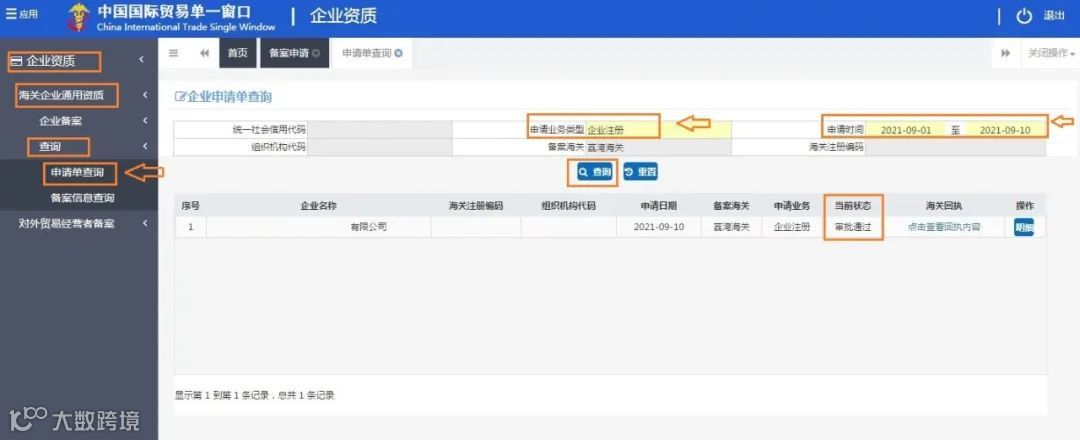Close the 申请单查询 tab

click(399, 53)
